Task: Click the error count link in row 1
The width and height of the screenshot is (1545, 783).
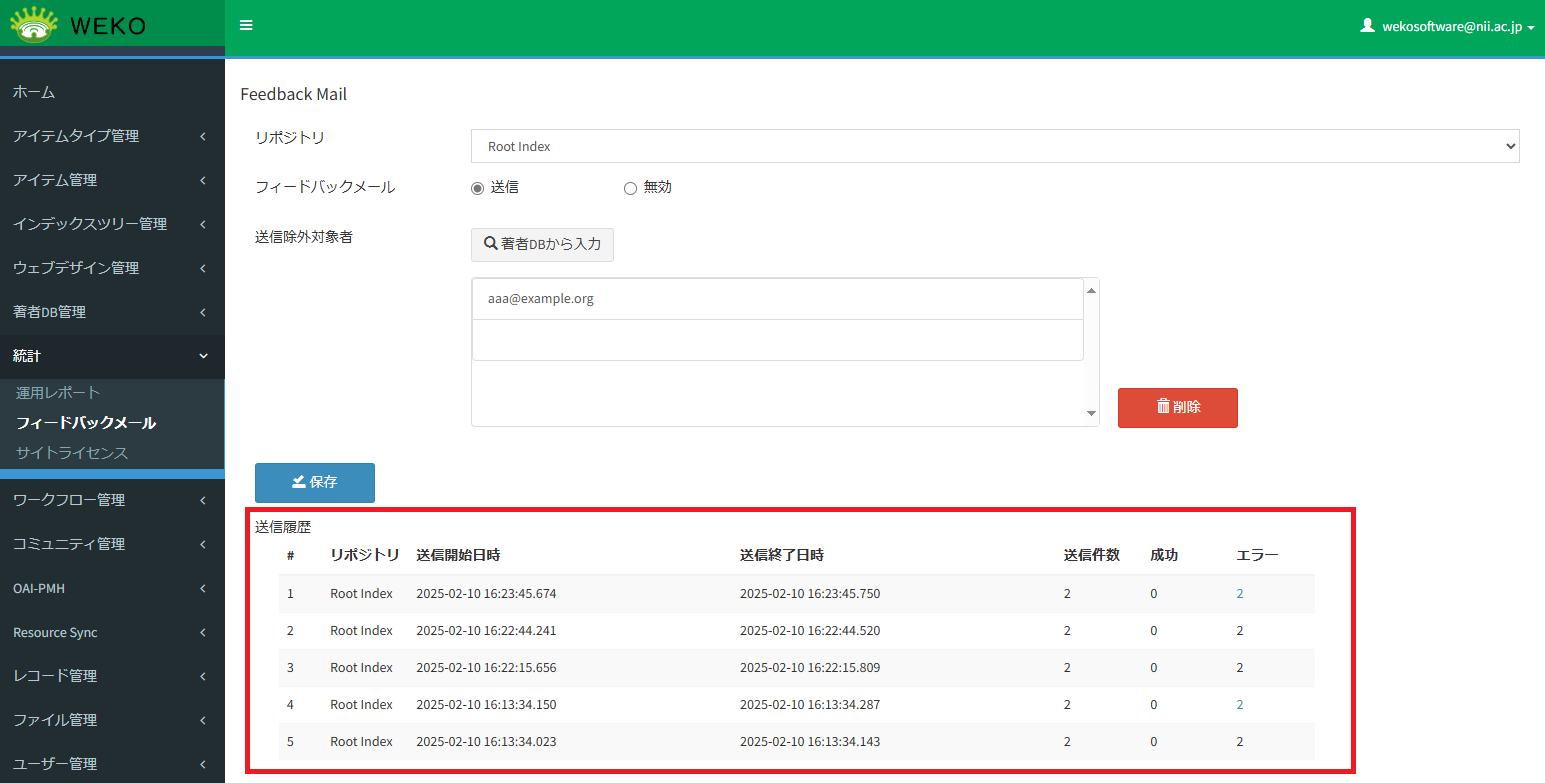Action: tap(1240, 594)
